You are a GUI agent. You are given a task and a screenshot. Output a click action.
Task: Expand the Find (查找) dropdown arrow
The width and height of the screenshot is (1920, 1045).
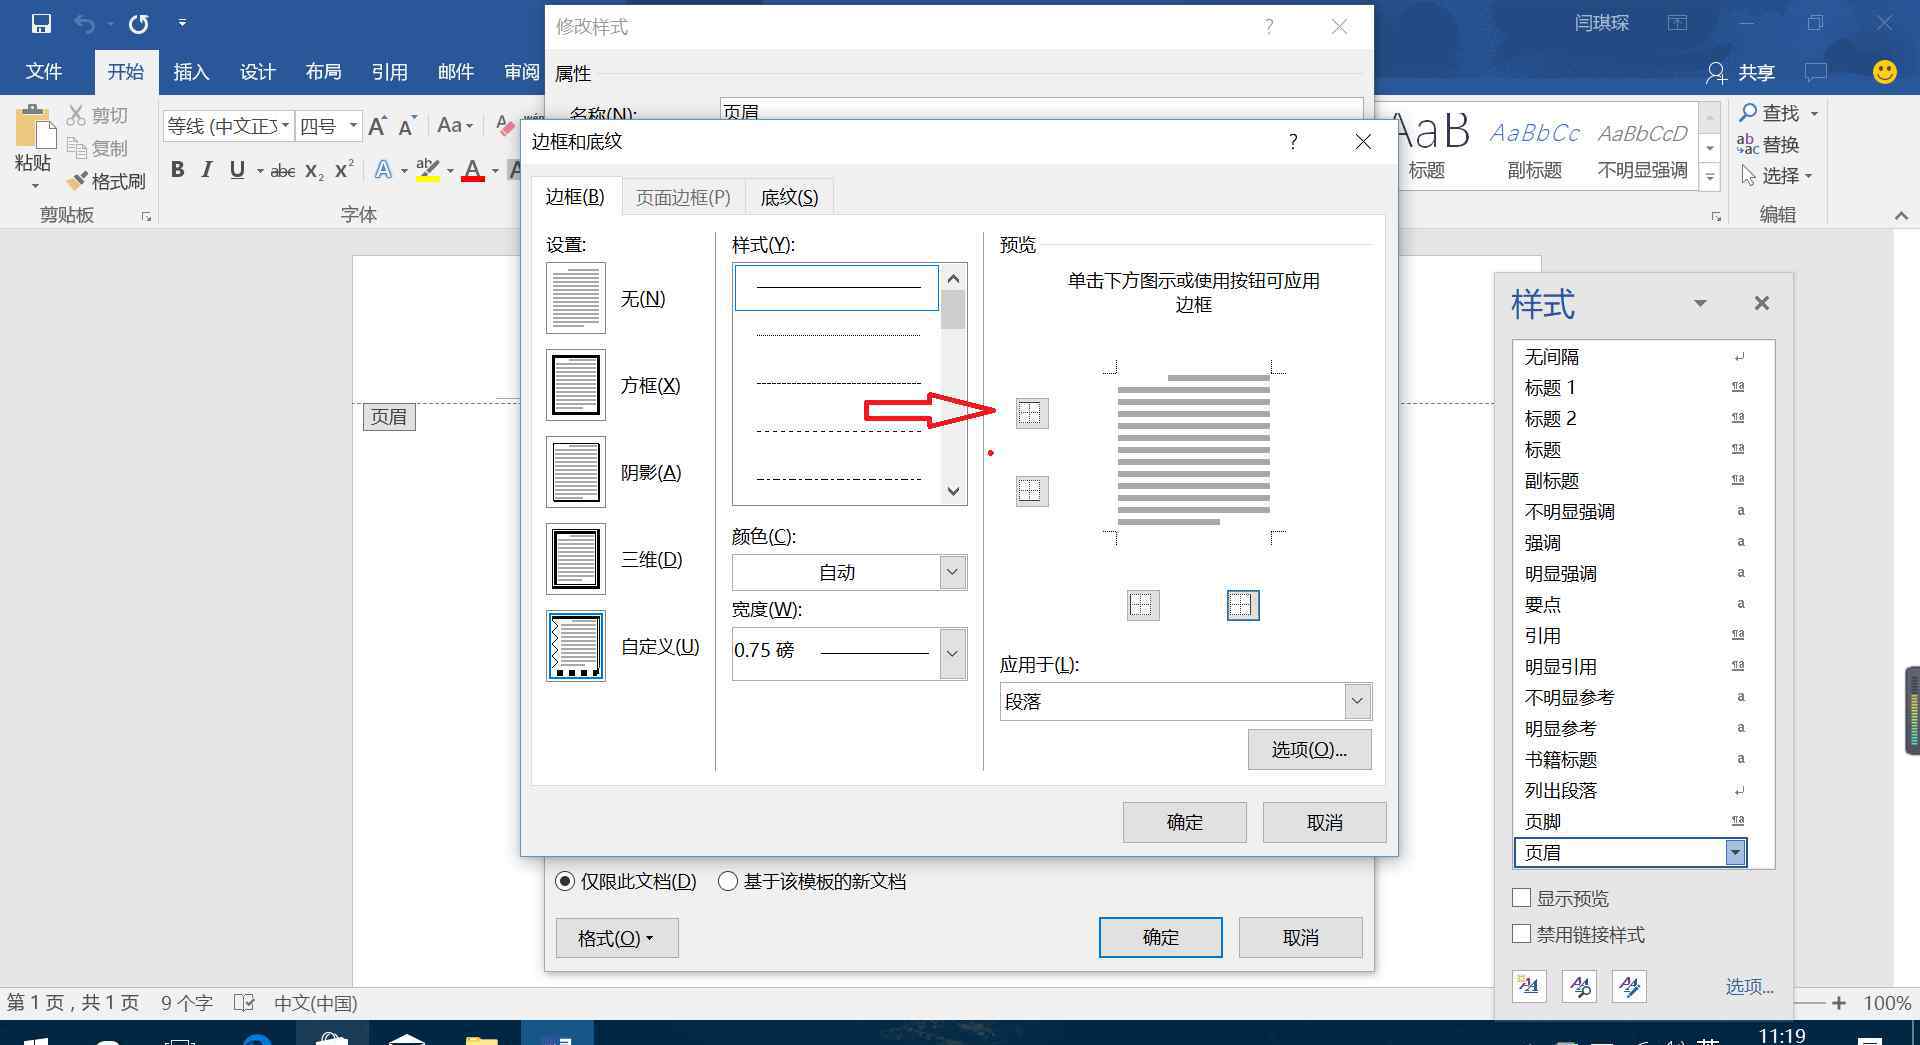1814,113
